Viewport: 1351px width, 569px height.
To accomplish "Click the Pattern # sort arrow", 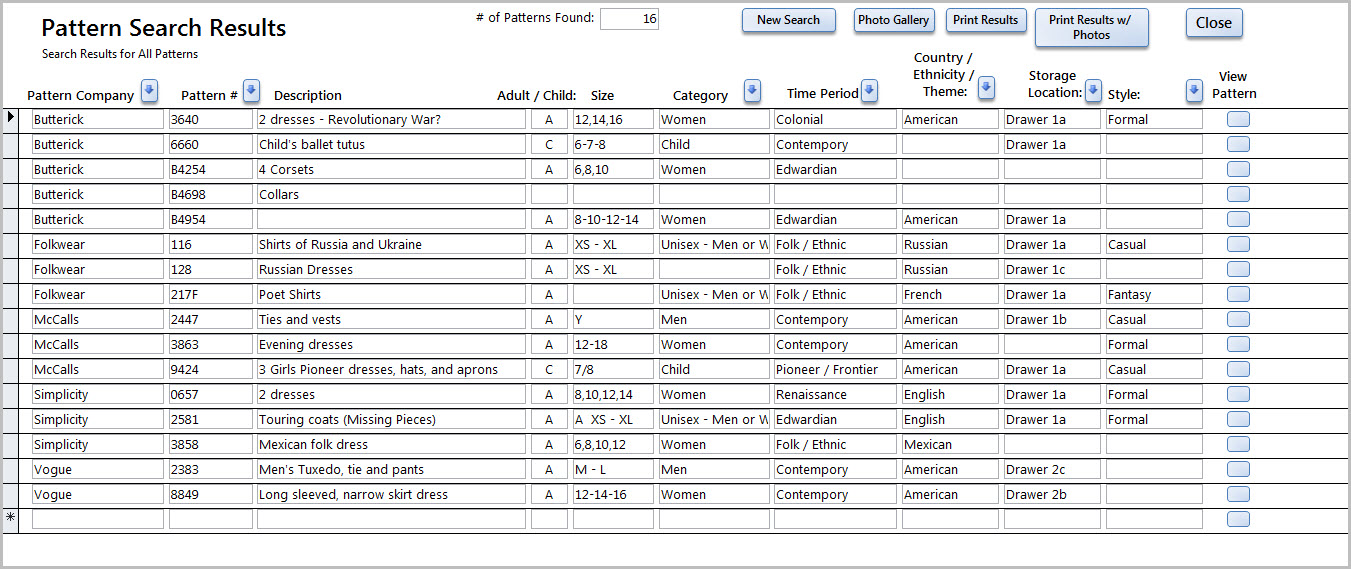I will coord(252,91).
